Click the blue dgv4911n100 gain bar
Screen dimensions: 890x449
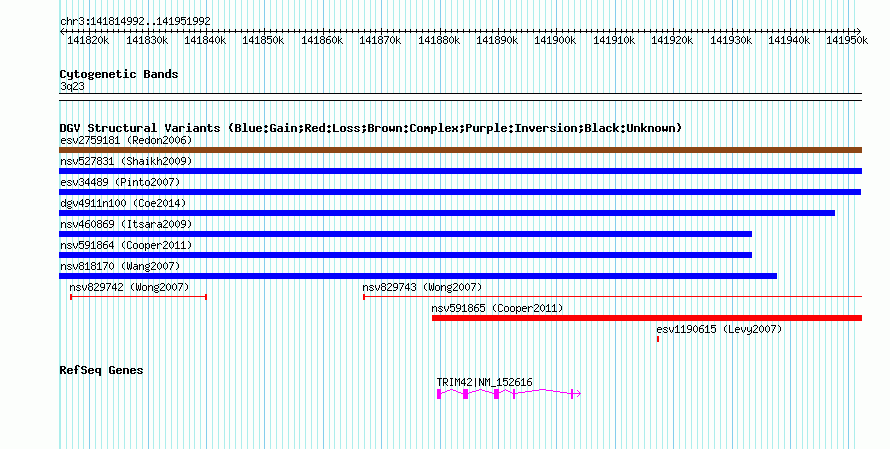pos(447,213)
